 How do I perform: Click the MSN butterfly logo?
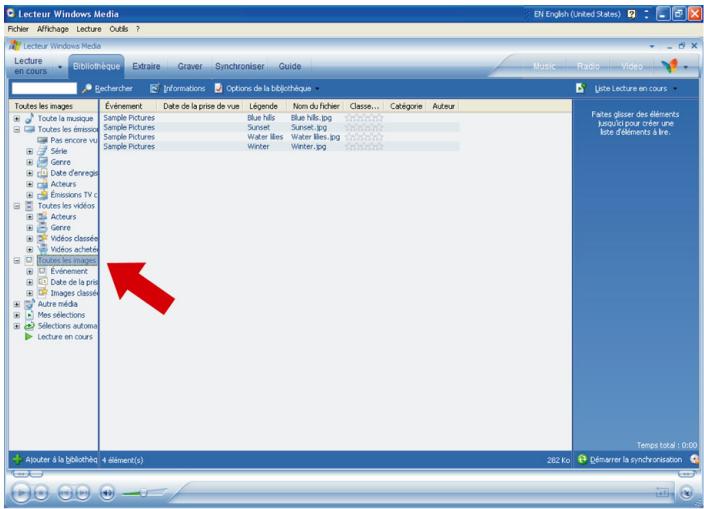click(x=669, y=66)
